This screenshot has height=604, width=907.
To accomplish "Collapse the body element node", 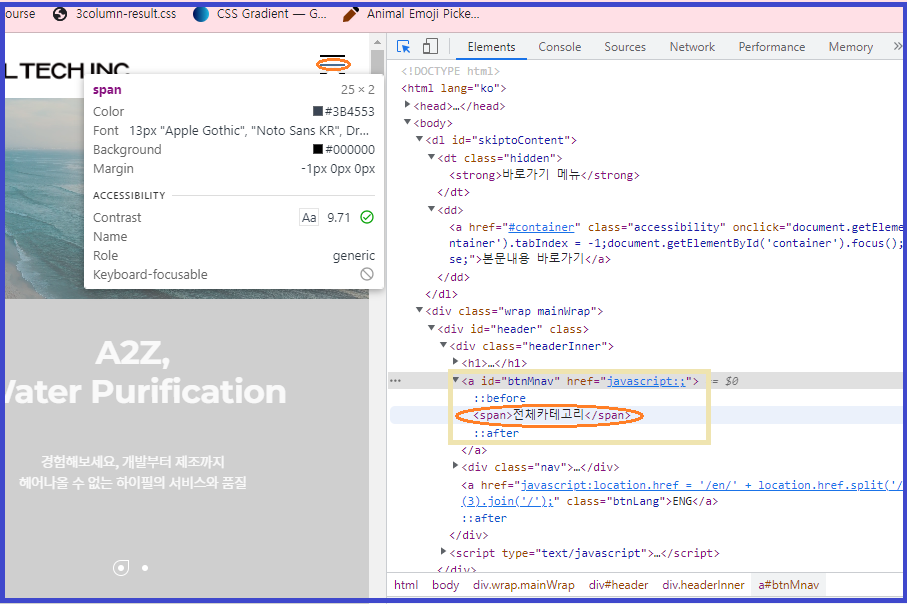I will pos(407,122).
